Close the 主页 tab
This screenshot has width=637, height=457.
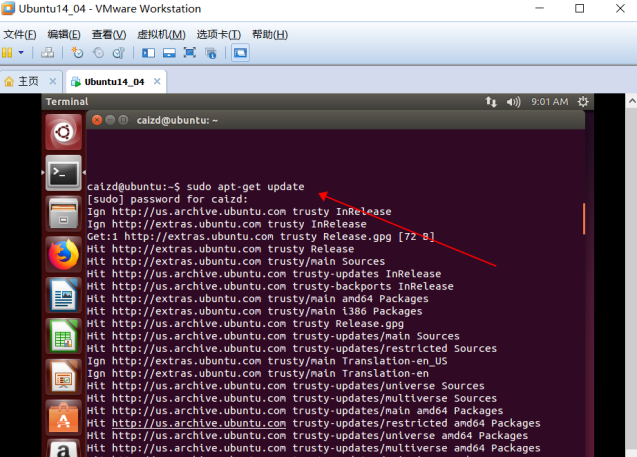pyautogui.click(x=53, y=81)
